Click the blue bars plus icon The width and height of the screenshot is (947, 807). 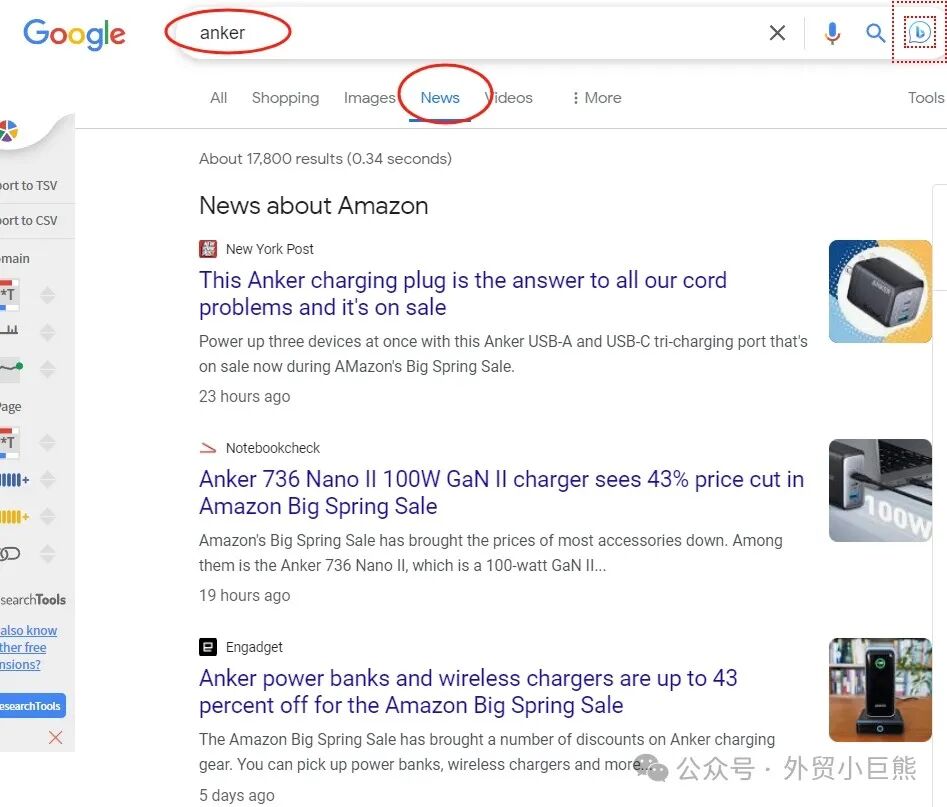pyautogui.click(x=14, y=480)
